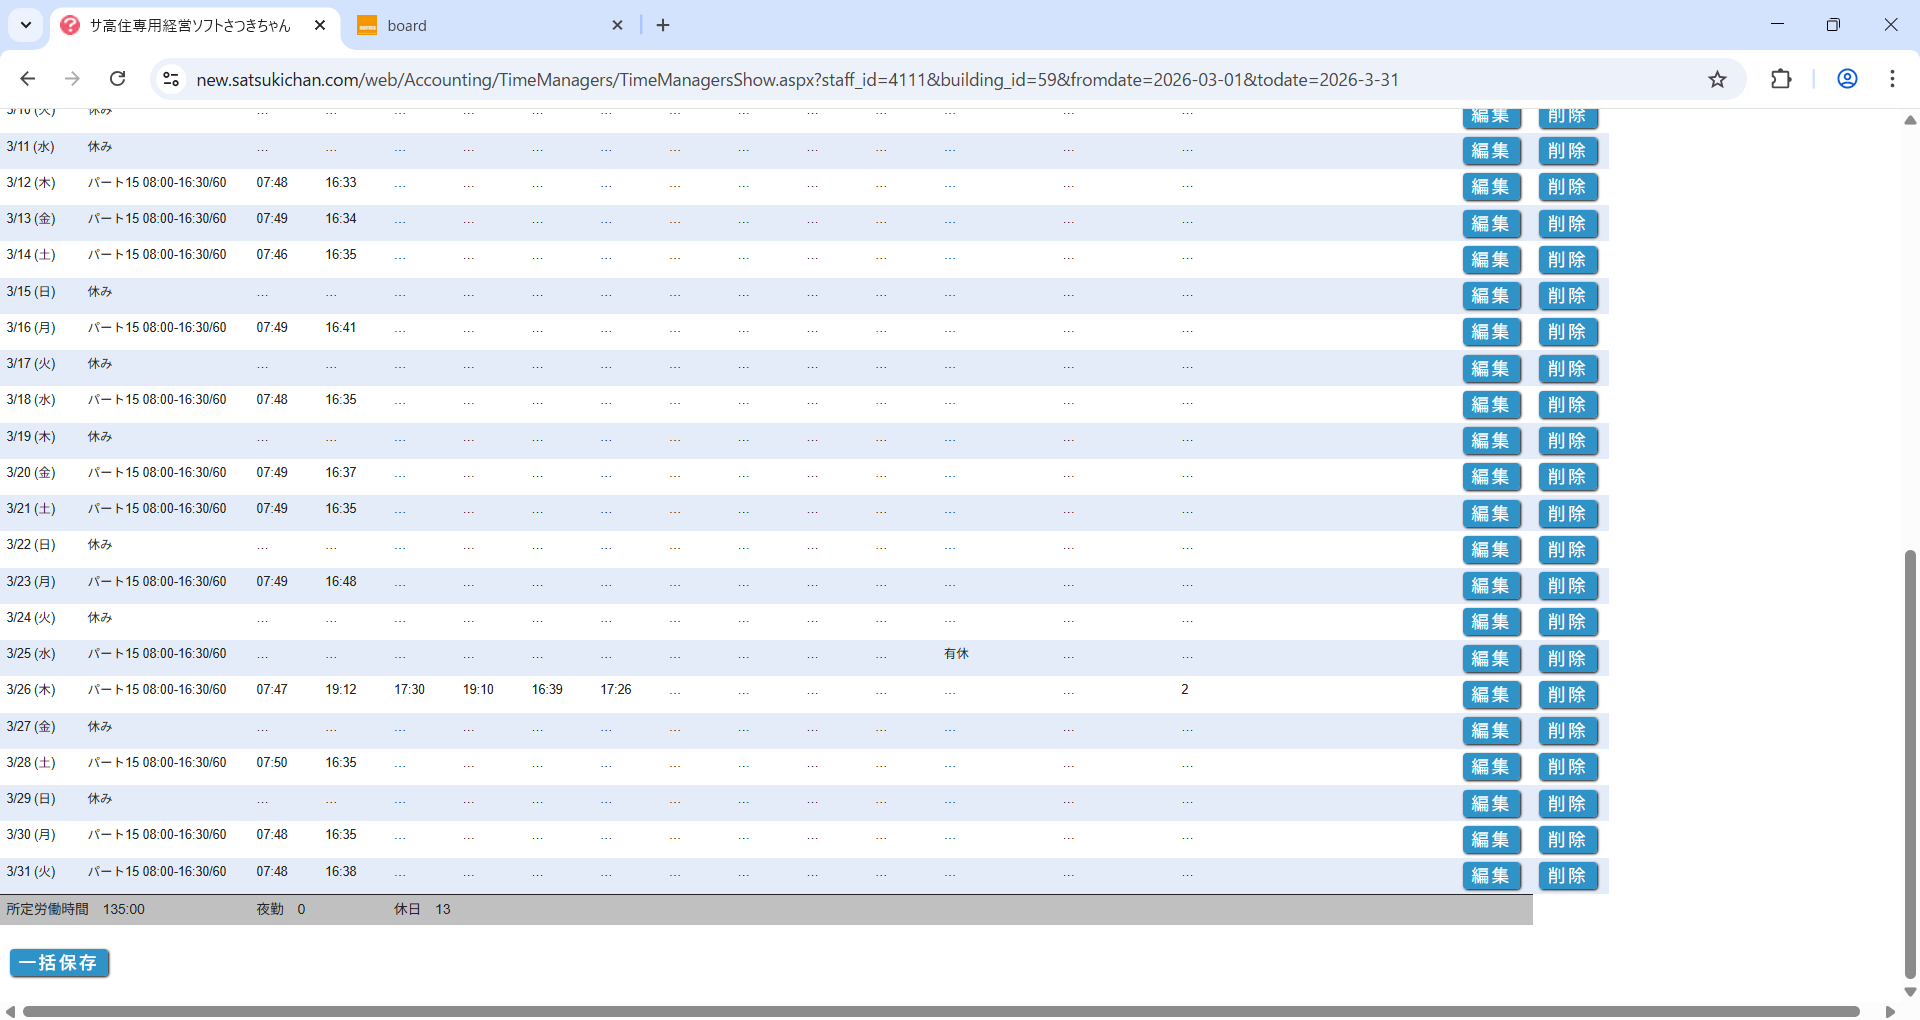Click 編集 for the 3/26 row

pos(1491,695)
